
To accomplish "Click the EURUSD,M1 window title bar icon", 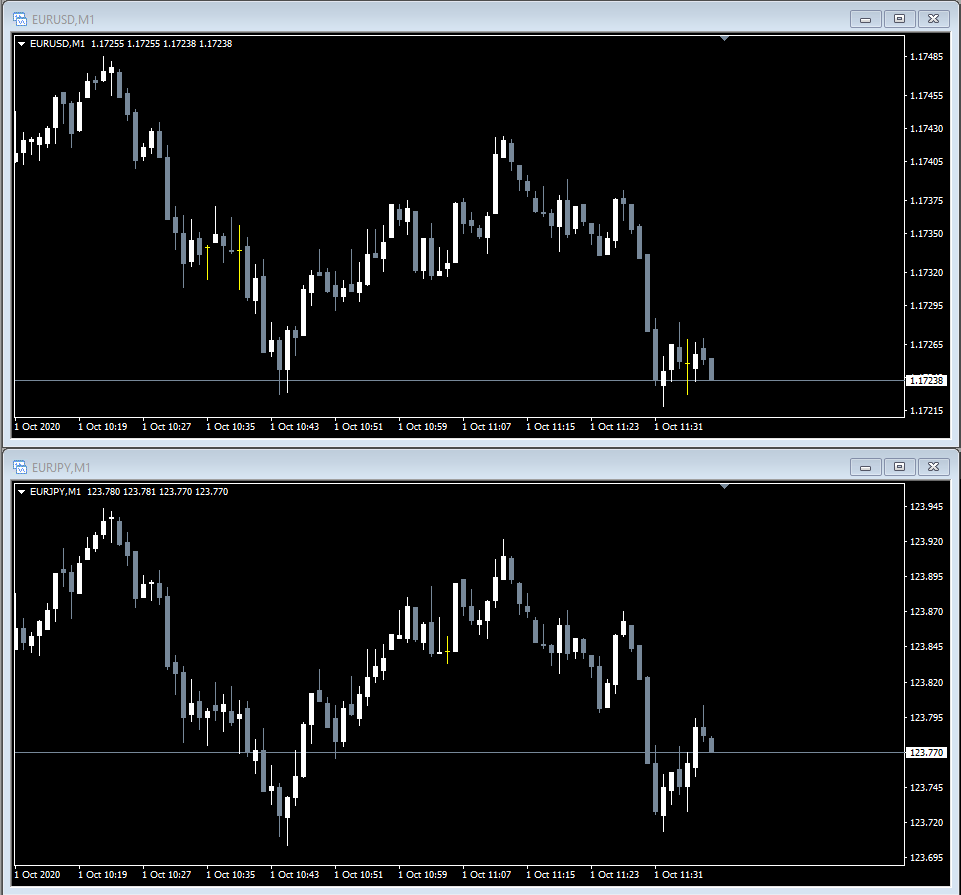I will point(20,19).
